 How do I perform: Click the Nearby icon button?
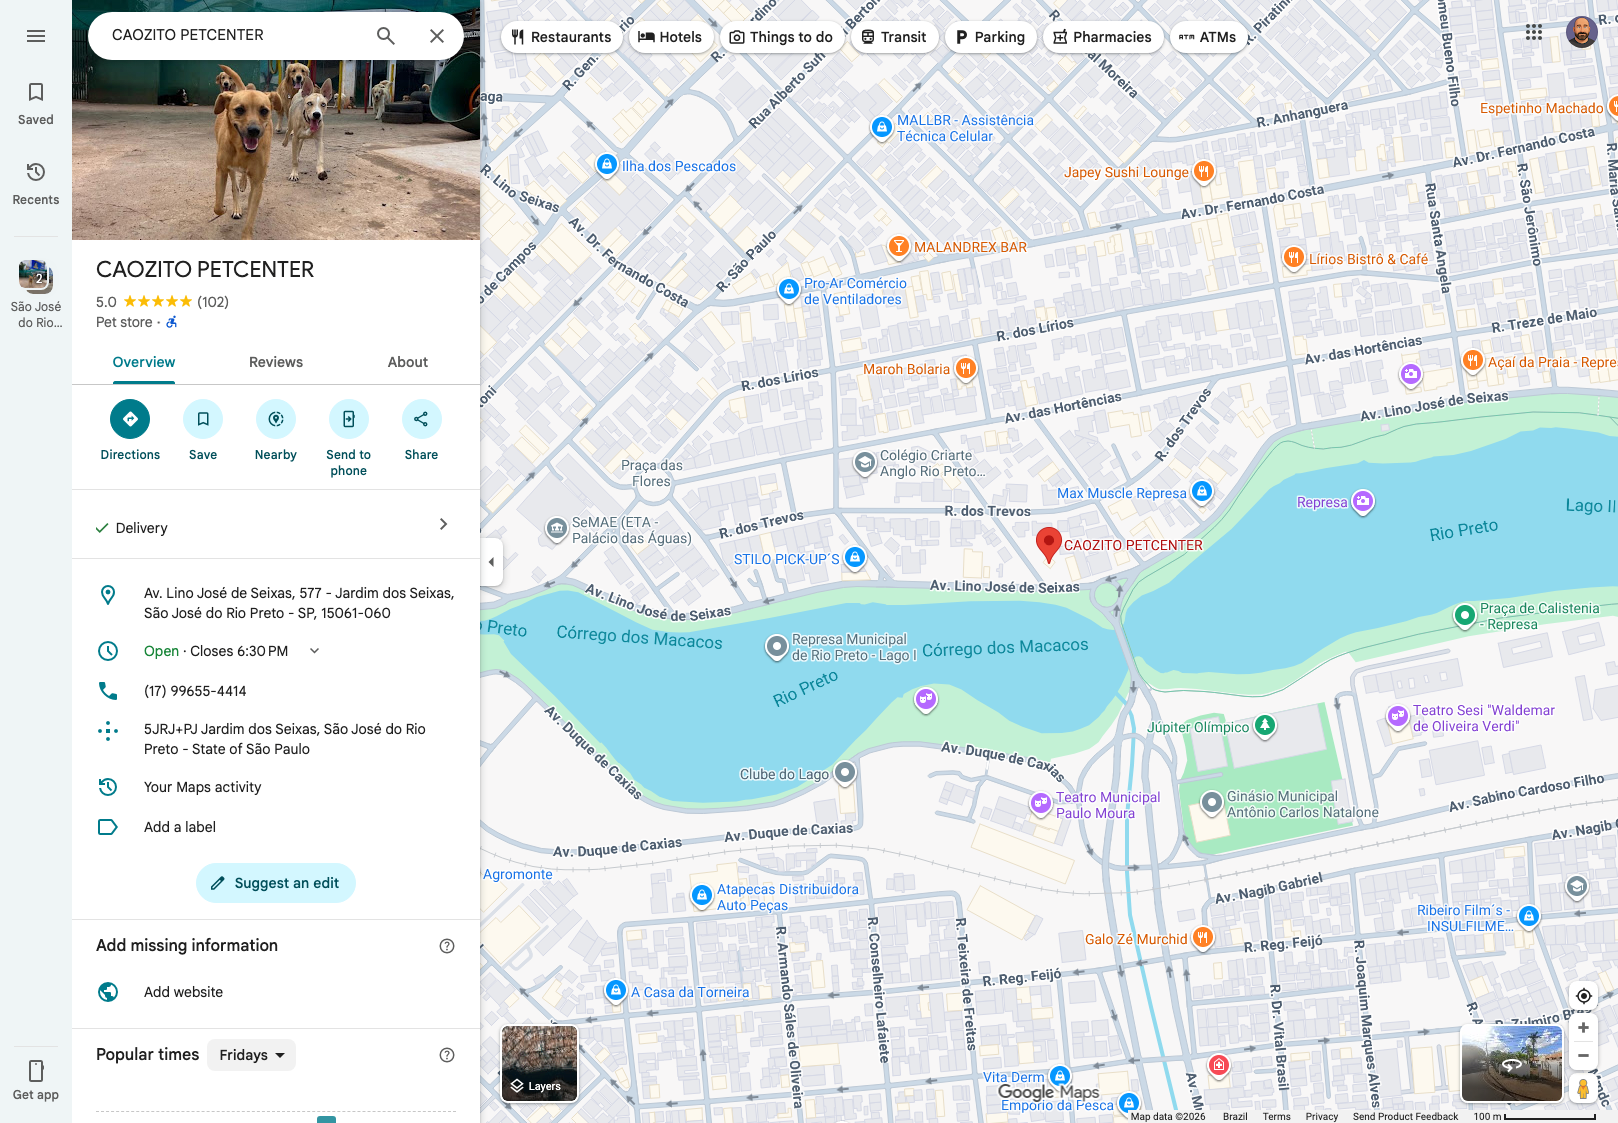pos(276,419)
